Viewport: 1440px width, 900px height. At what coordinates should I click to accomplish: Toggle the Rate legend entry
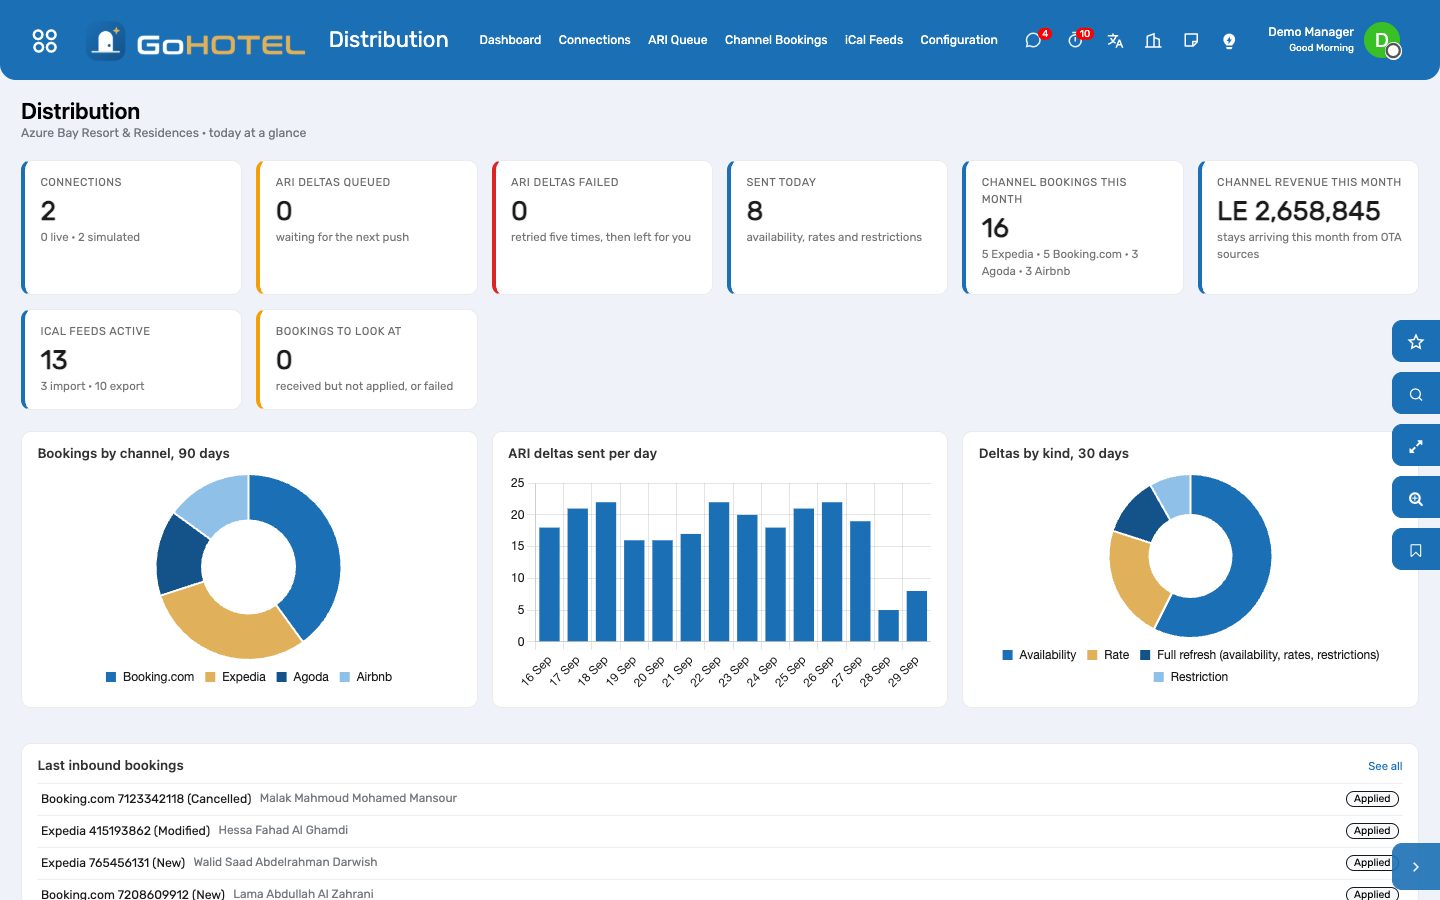[1108, 655]
